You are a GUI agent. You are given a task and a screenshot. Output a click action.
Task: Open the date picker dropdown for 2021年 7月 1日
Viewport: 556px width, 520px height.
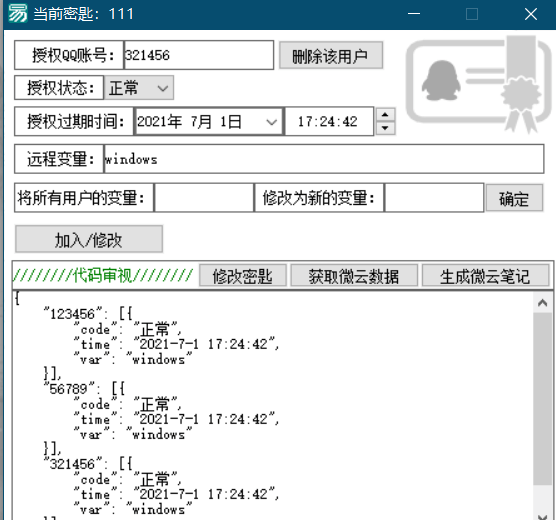point(272,122)
